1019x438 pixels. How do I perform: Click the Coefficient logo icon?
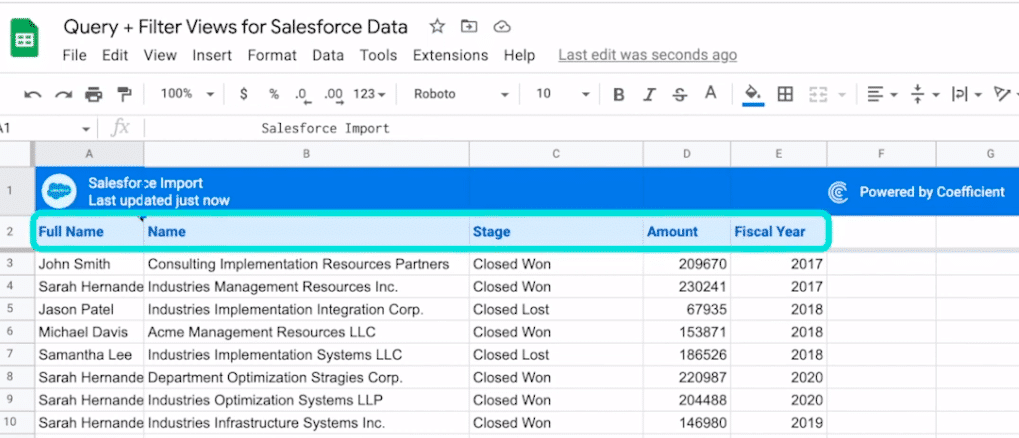coord(838,192)
